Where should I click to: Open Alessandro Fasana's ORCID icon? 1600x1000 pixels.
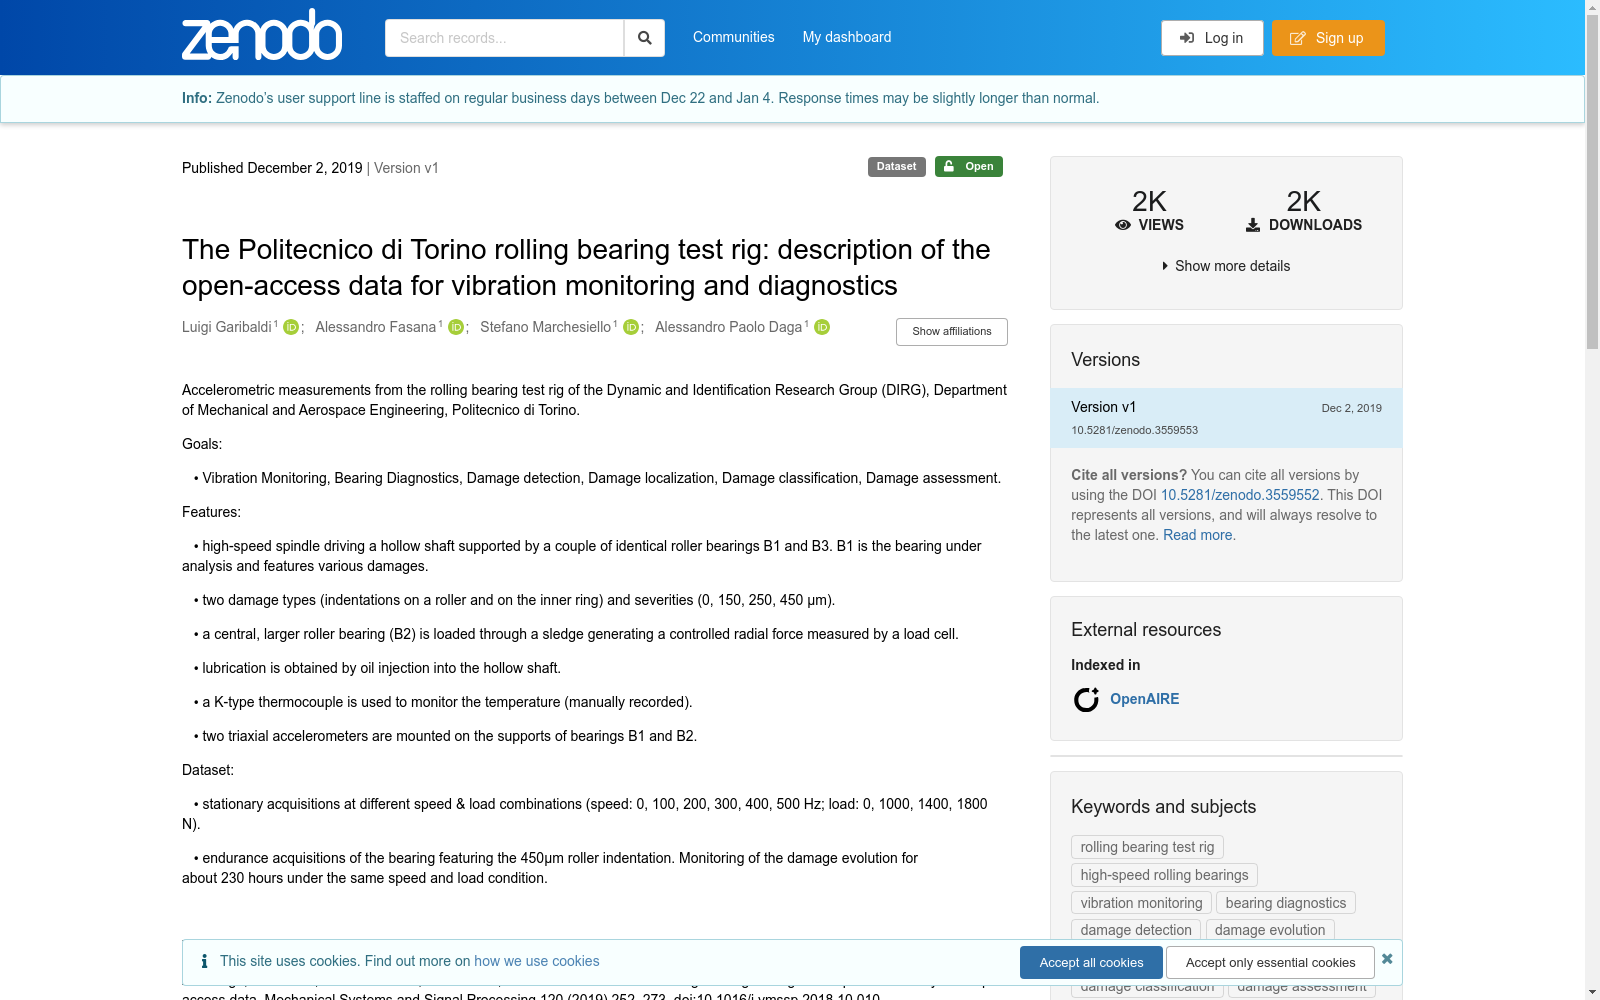point(456,327)
